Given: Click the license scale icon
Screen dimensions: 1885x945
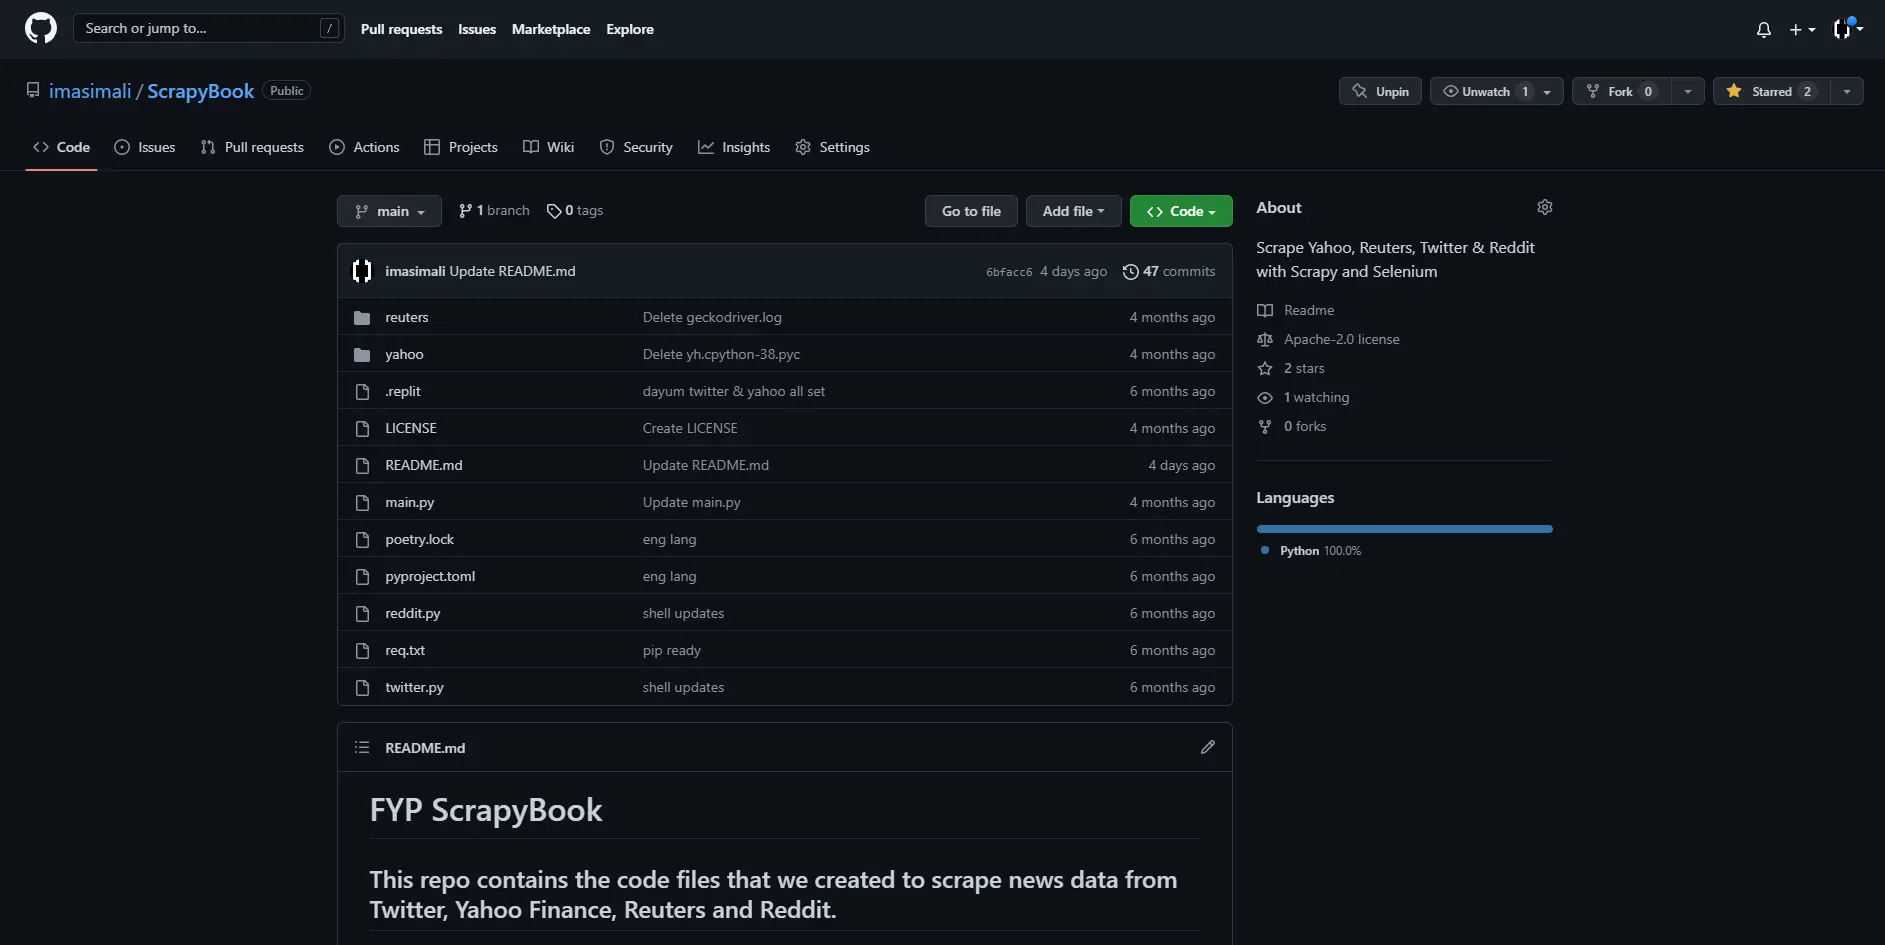Looking at the screenshot, I should tap(1265, 339).
